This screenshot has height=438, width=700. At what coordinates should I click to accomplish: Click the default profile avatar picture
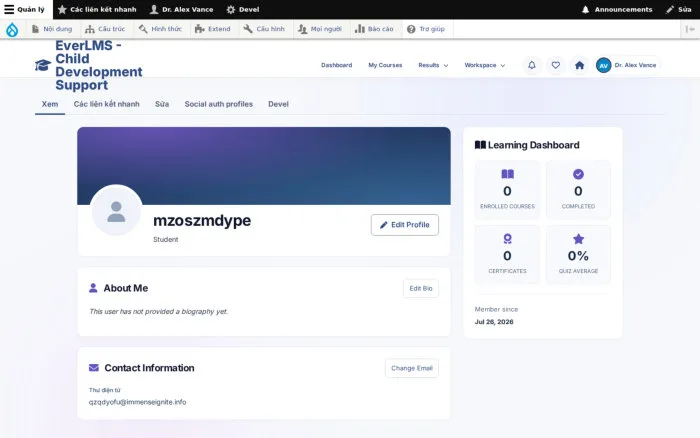(117, 211)
